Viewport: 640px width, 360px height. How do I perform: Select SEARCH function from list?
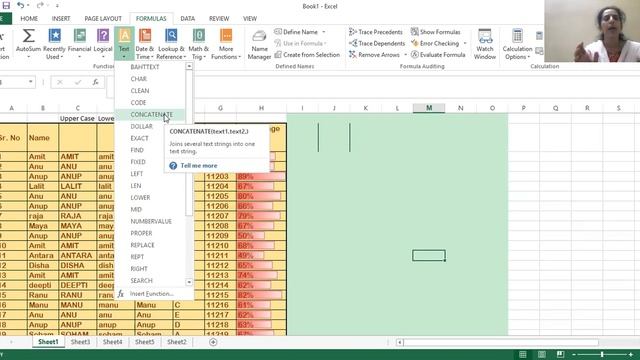click(x=150, y=281)
